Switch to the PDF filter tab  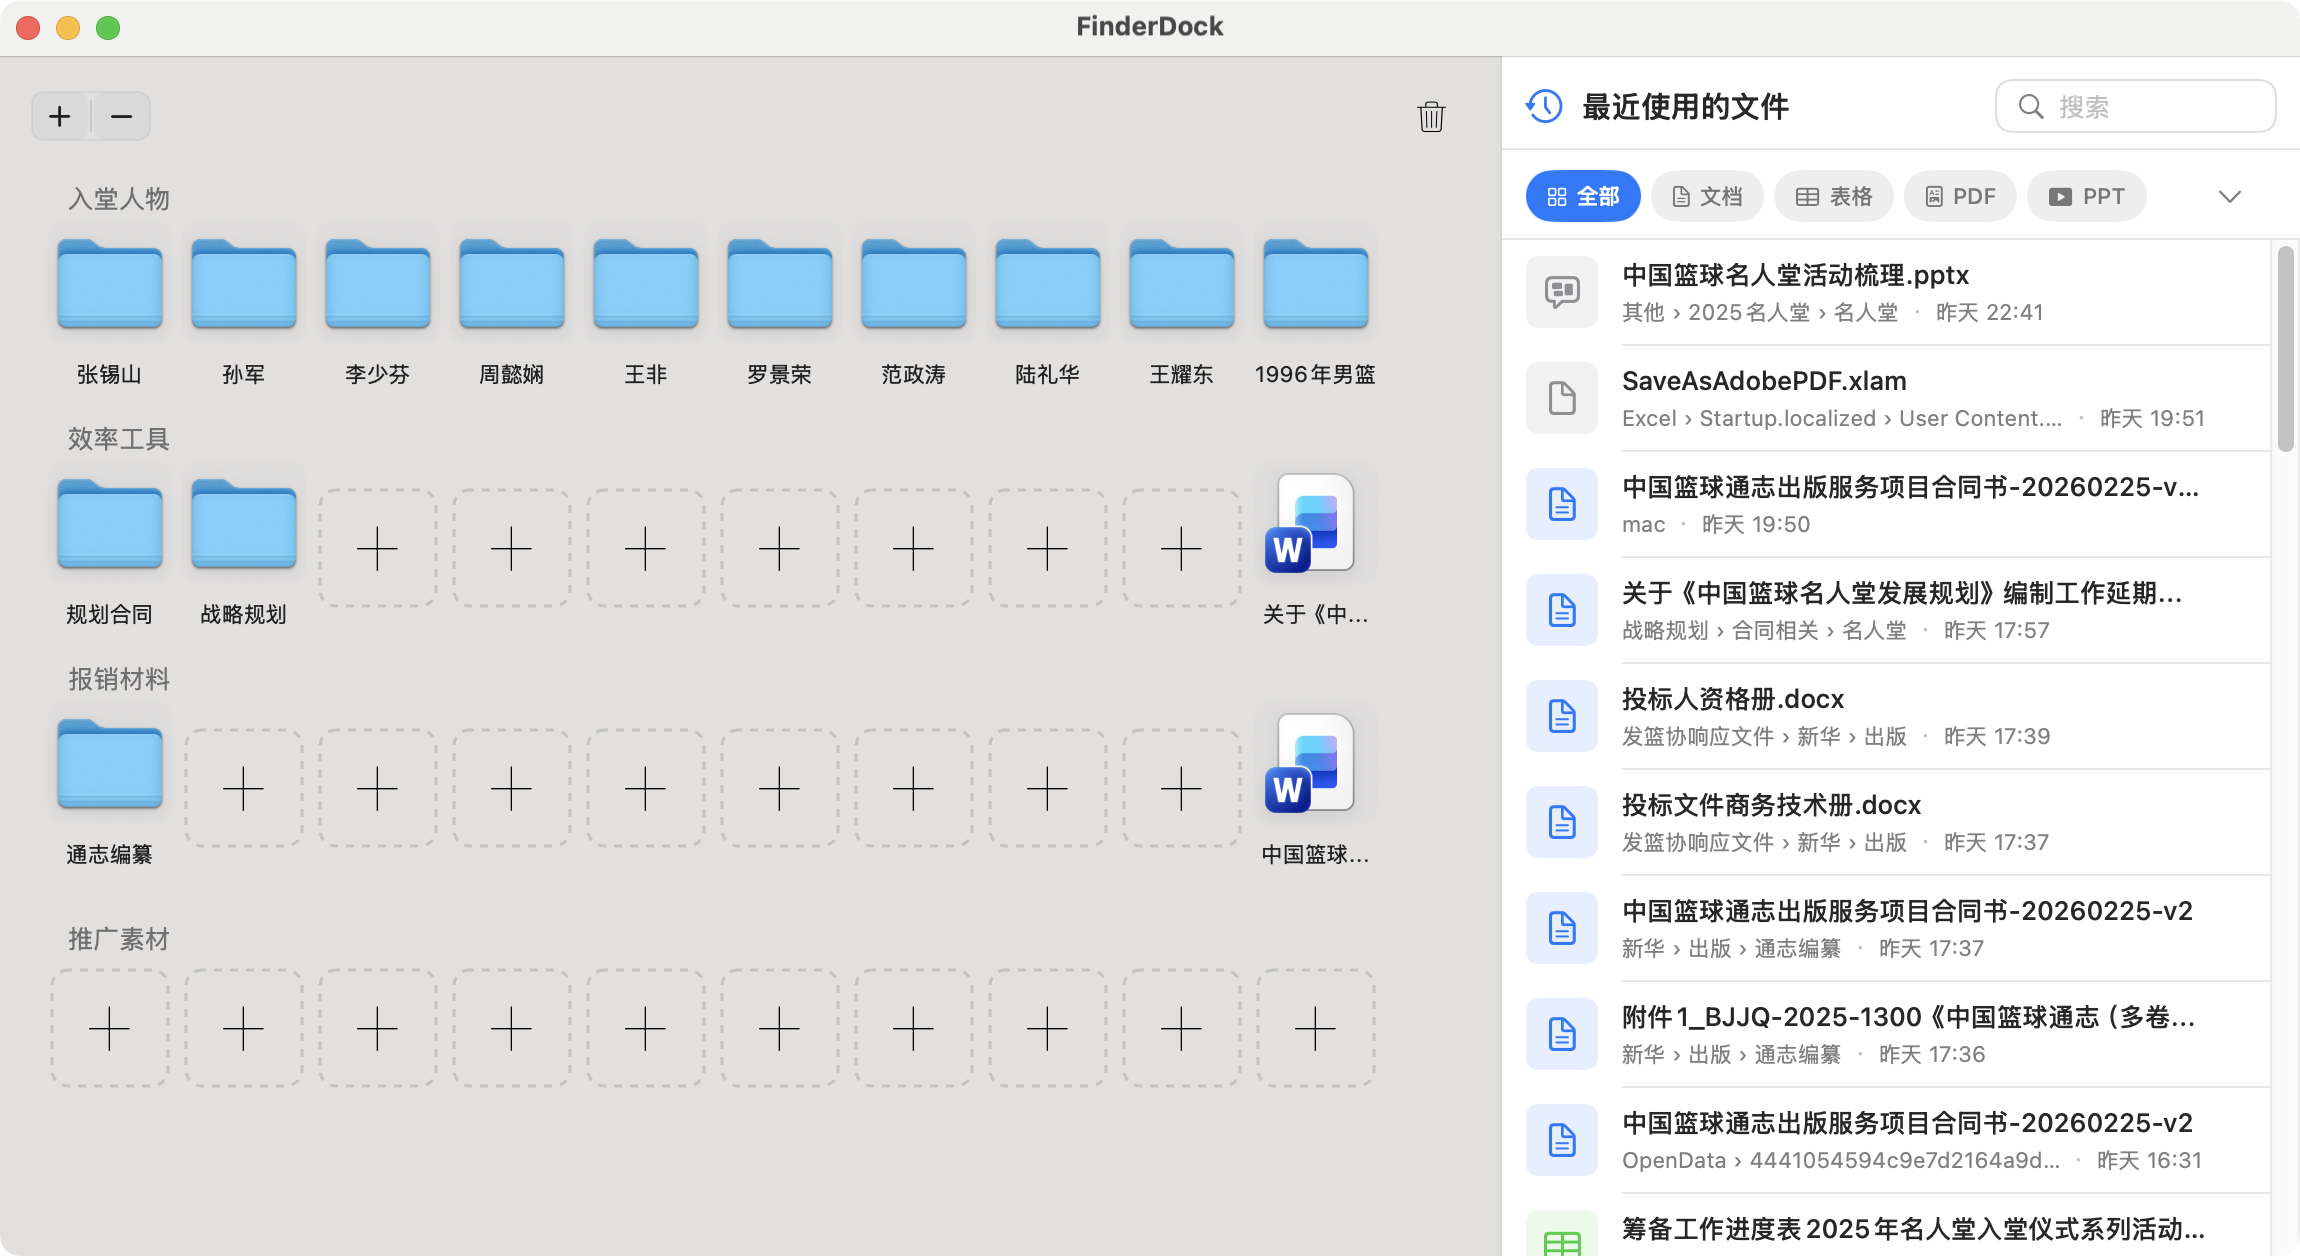tap(1960, 196)
